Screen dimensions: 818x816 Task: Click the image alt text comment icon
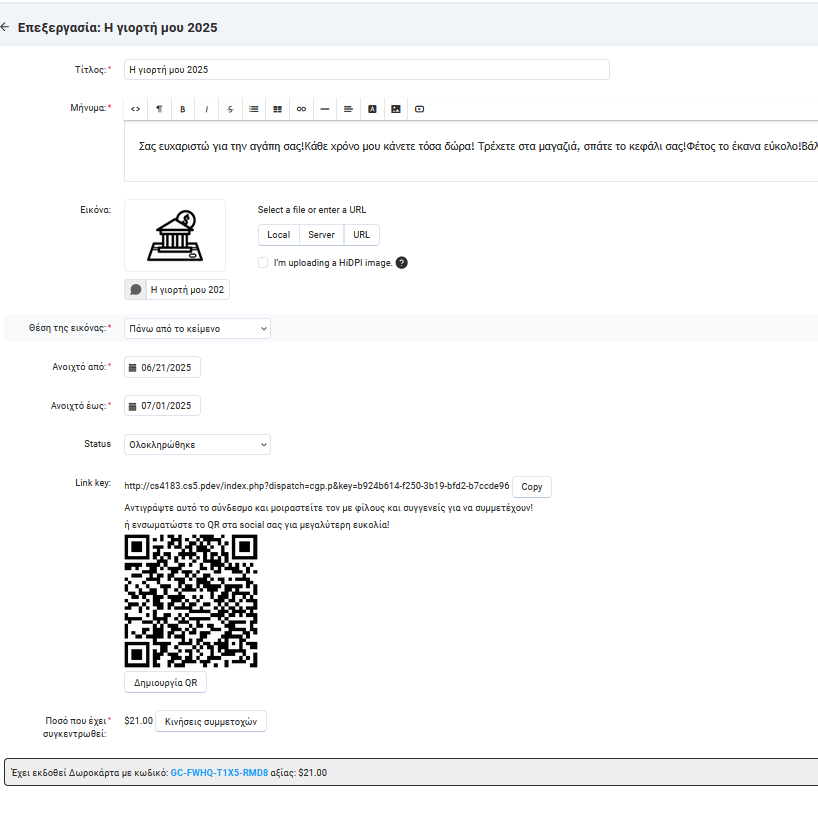(x=136, y=290)
